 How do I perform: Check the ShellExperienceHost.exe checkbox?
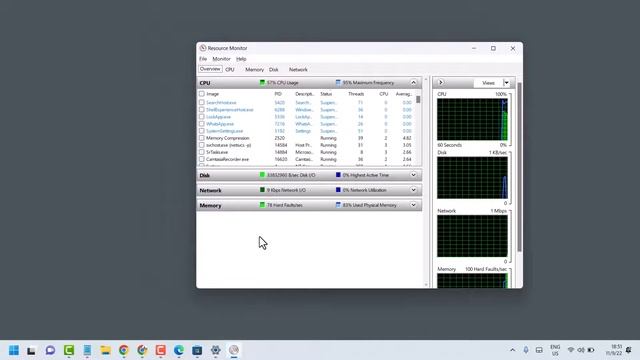[202, 110]
